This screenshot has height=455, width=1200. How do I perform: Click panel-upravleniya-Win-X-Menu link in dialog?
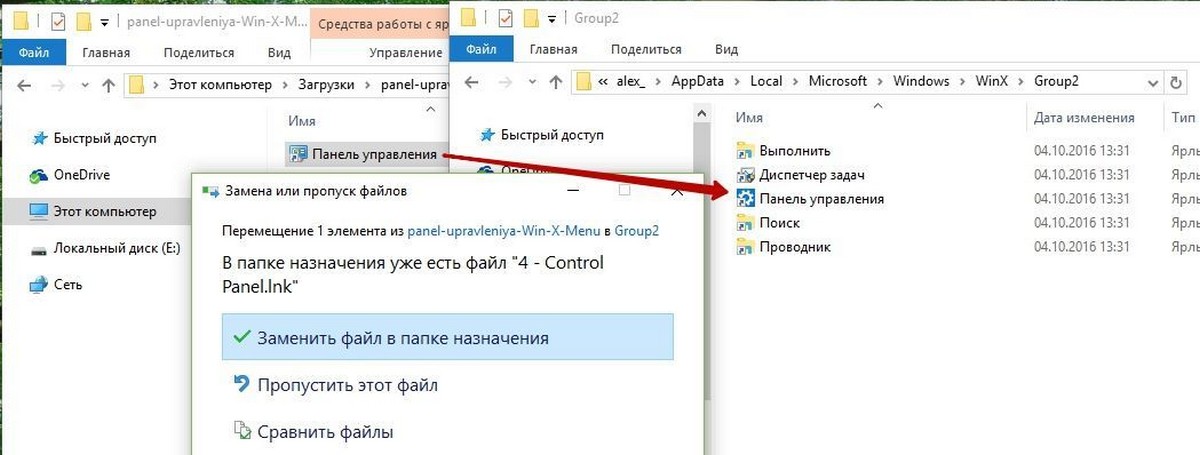click(x=502, y=230)
